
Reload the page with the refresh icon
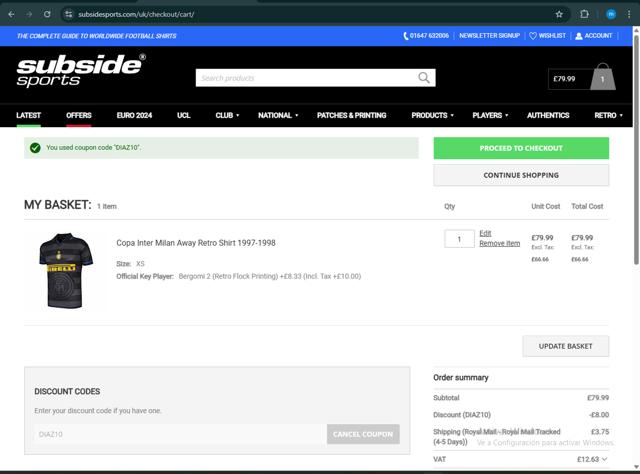[47, 14]
